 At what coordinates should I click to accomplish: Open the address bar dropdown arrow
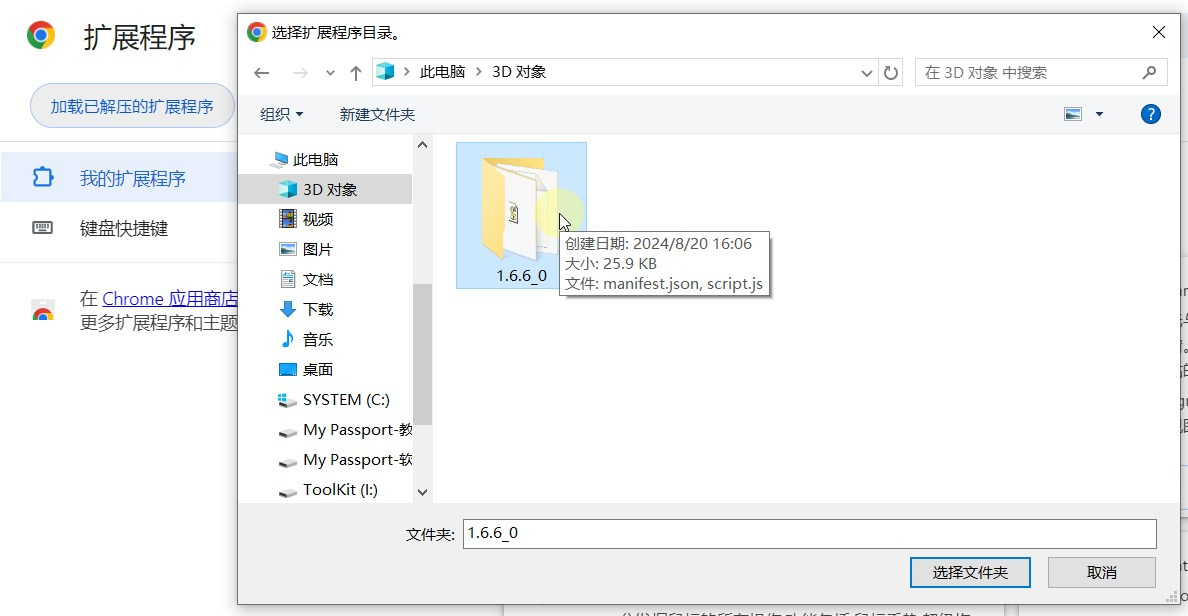866,71
